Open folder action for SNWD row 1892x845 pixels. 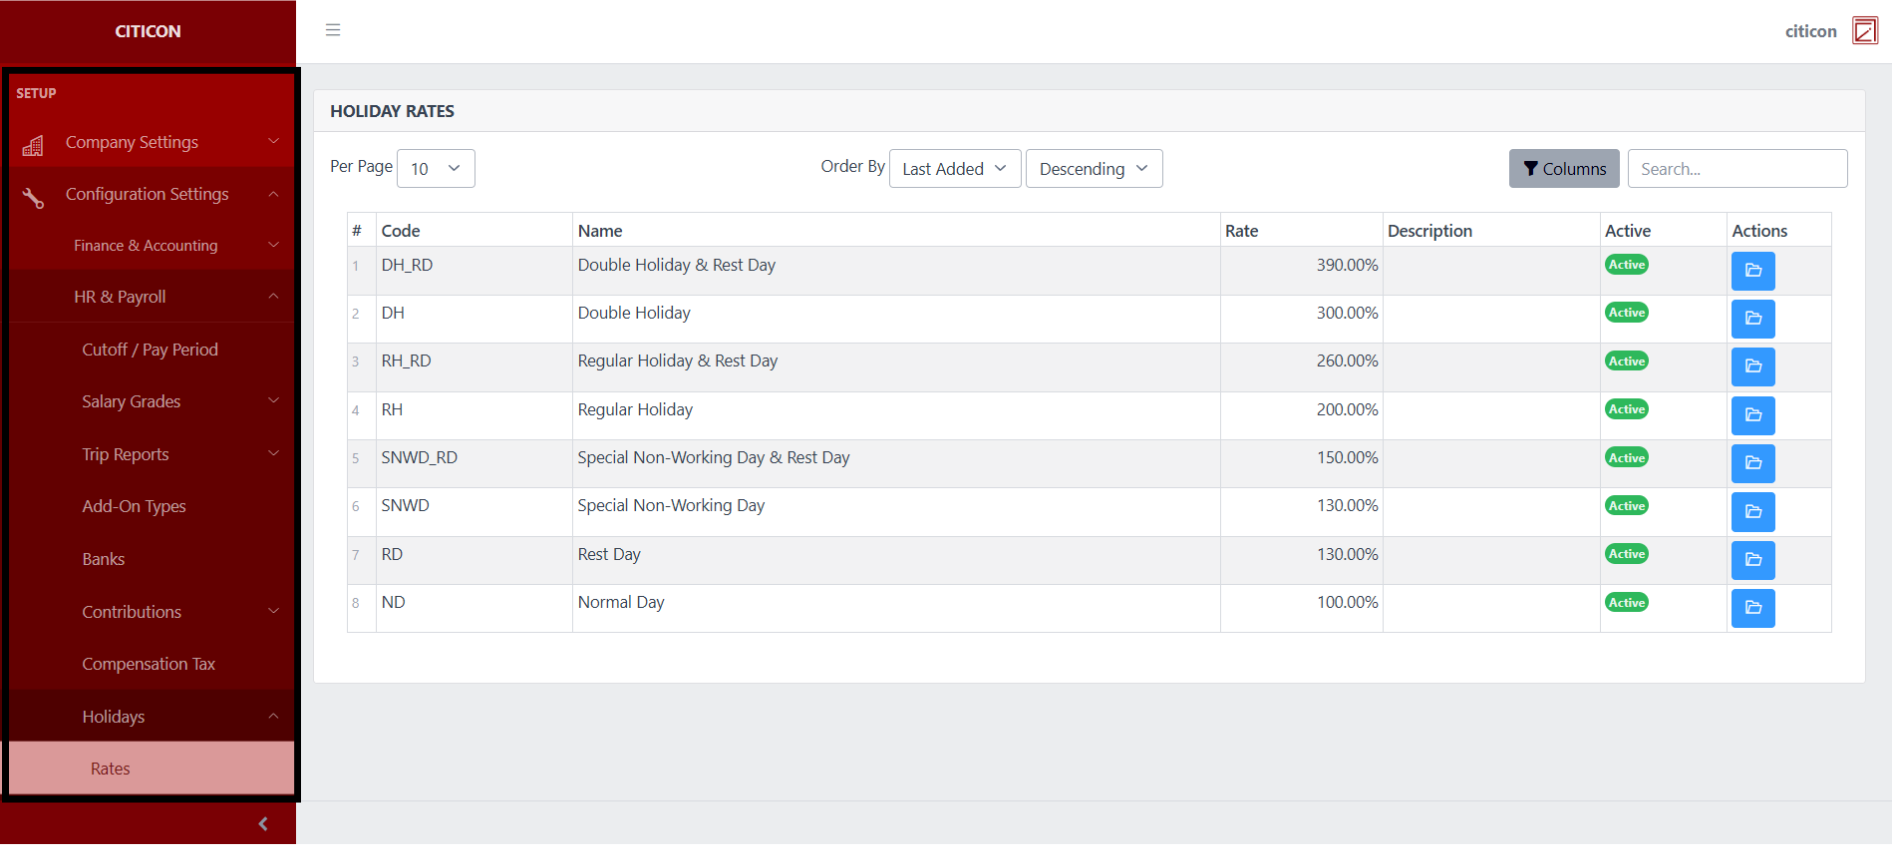coord(1752,512)
